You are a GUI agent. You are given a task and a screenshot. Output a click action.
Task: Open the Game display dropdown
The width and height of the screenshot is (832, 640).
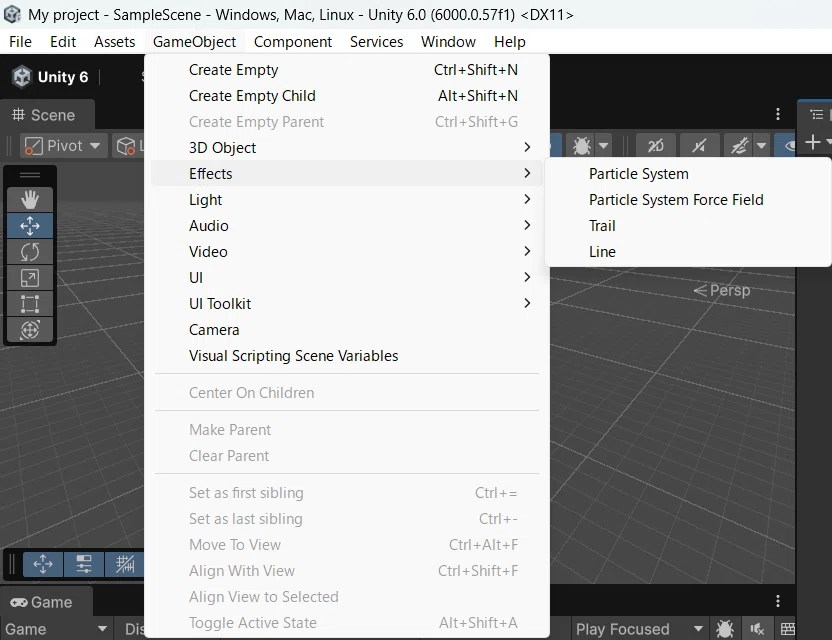pyautogui.click(x=56, y=629)
